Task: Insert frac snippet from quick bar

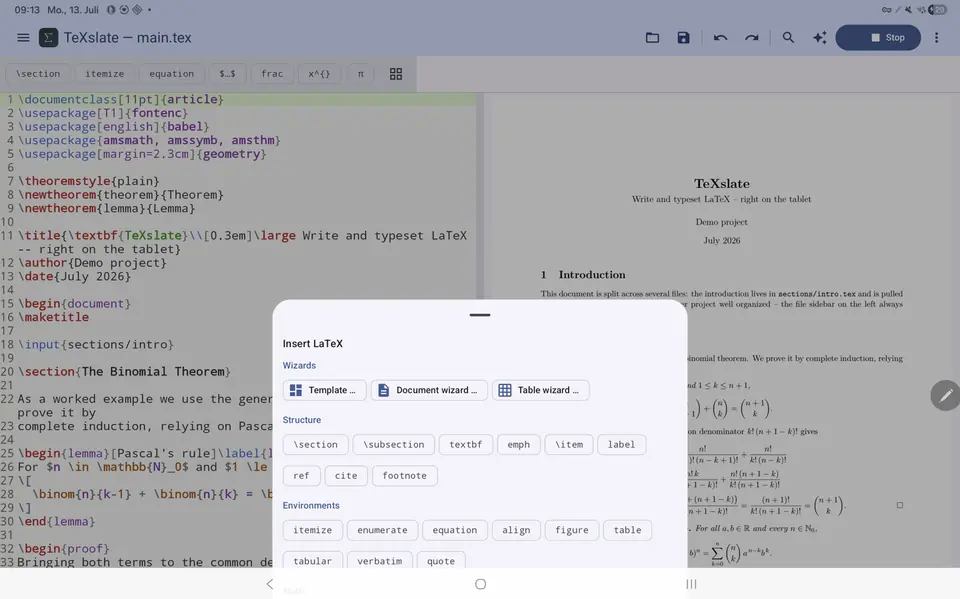Action: point(272,73)
